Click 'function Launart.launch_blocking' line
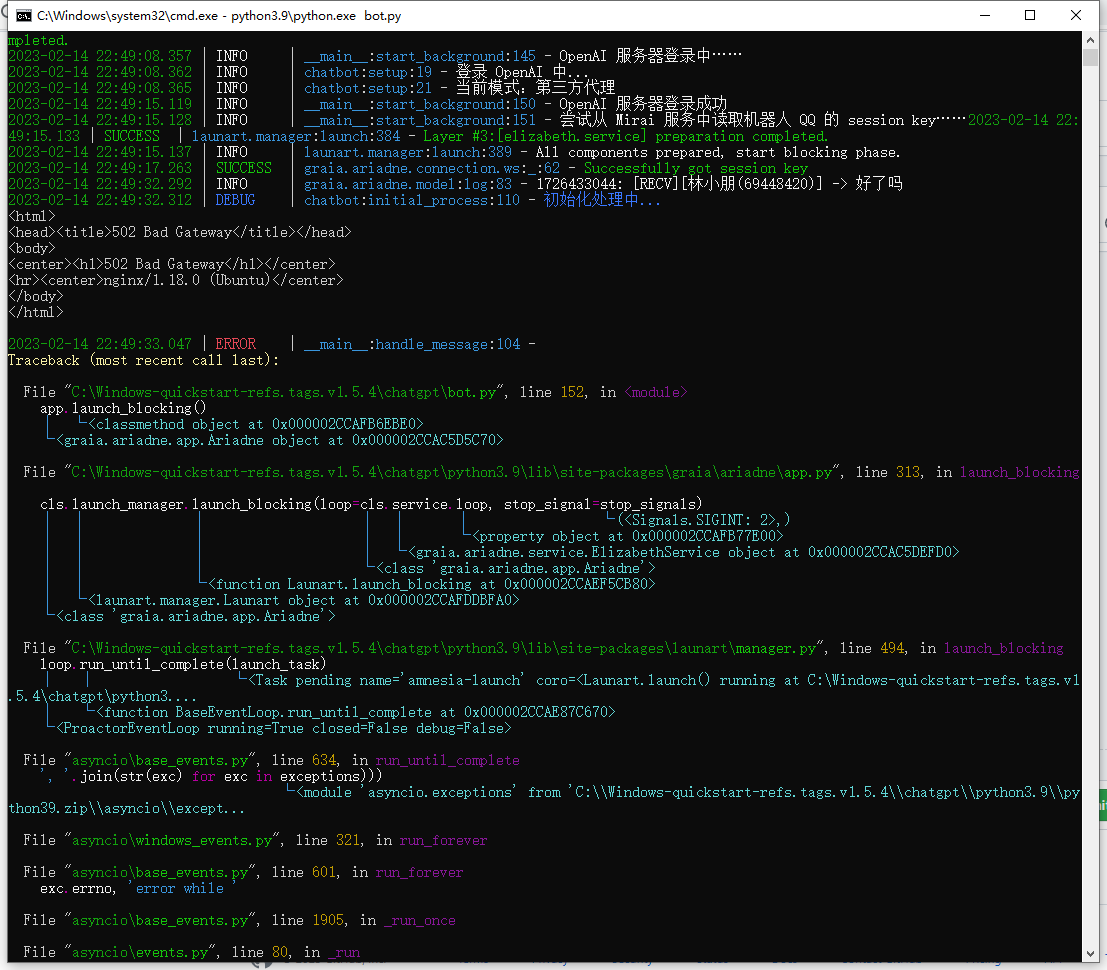 431,584
